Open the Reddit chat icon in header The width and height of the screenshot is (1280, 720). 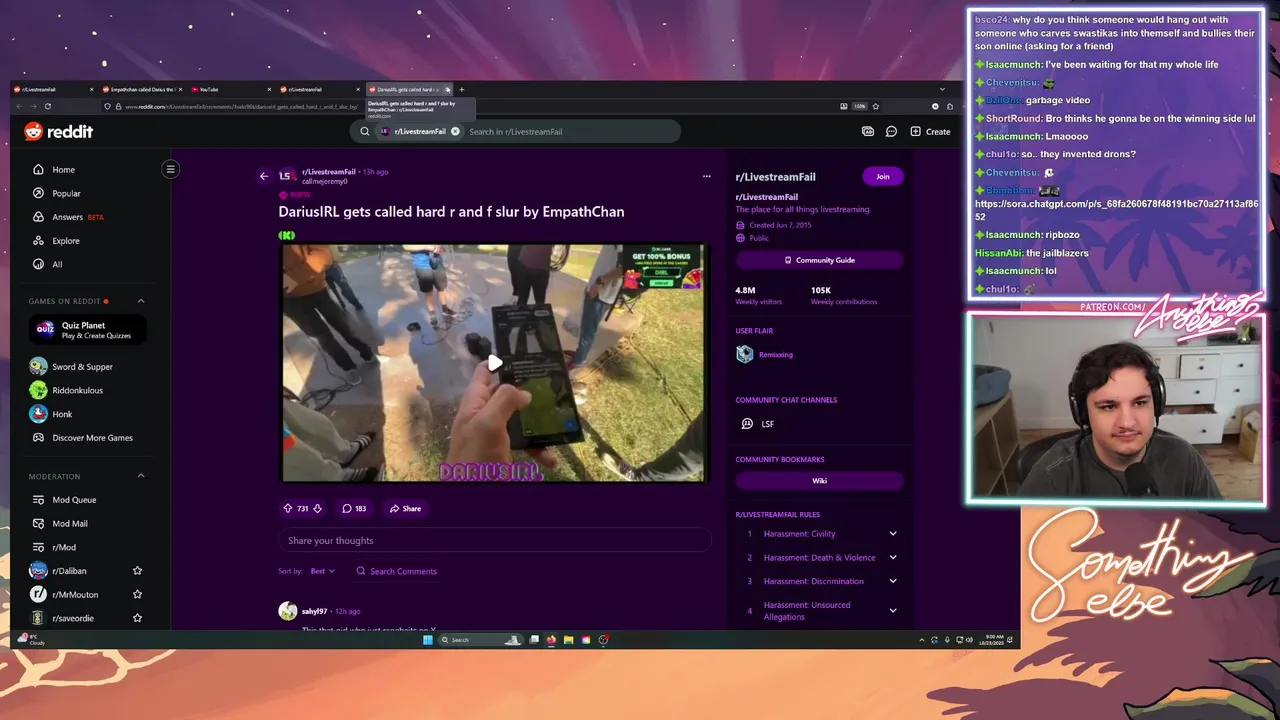pos(891,131)
